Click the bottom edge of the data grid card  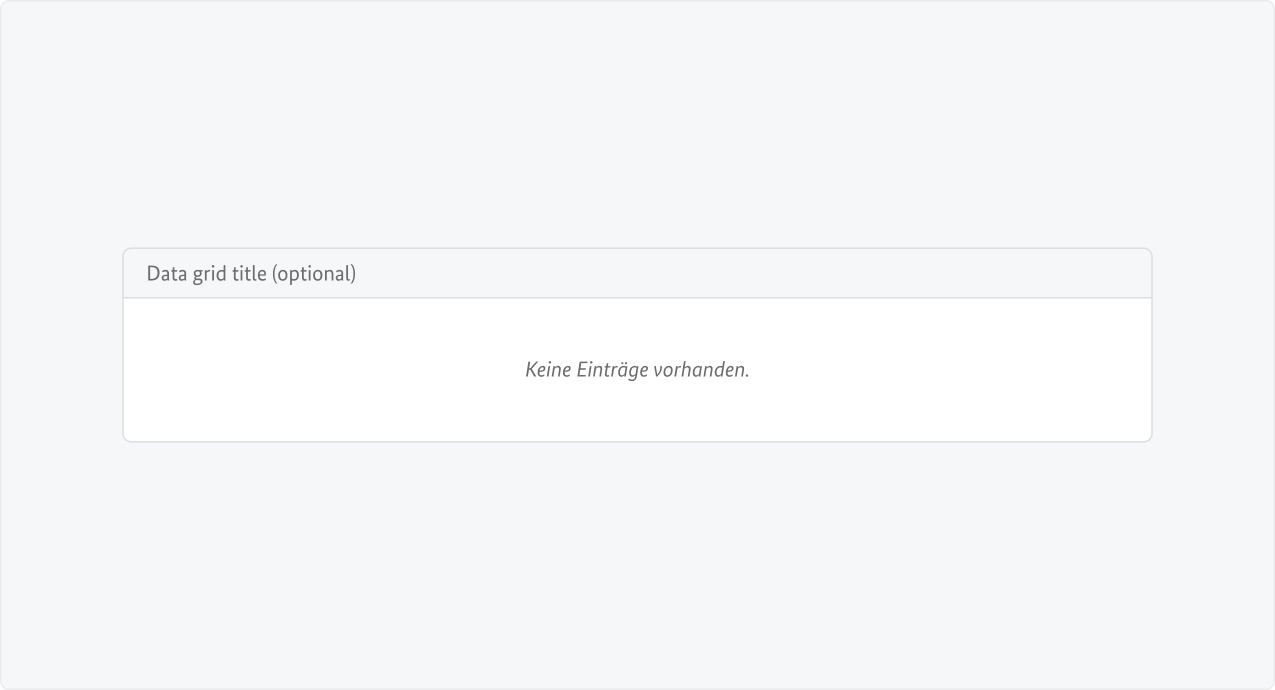pos(637,439)
